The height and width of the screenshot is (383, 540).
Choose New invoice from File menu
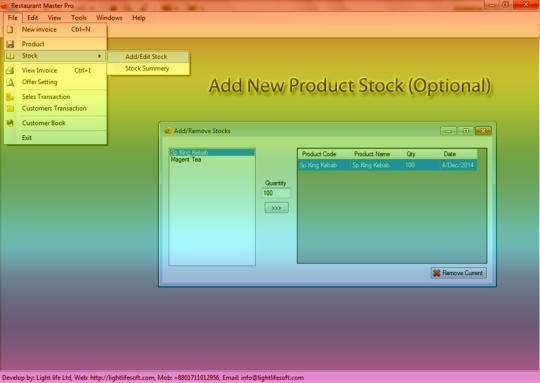[x=55, y=30]
